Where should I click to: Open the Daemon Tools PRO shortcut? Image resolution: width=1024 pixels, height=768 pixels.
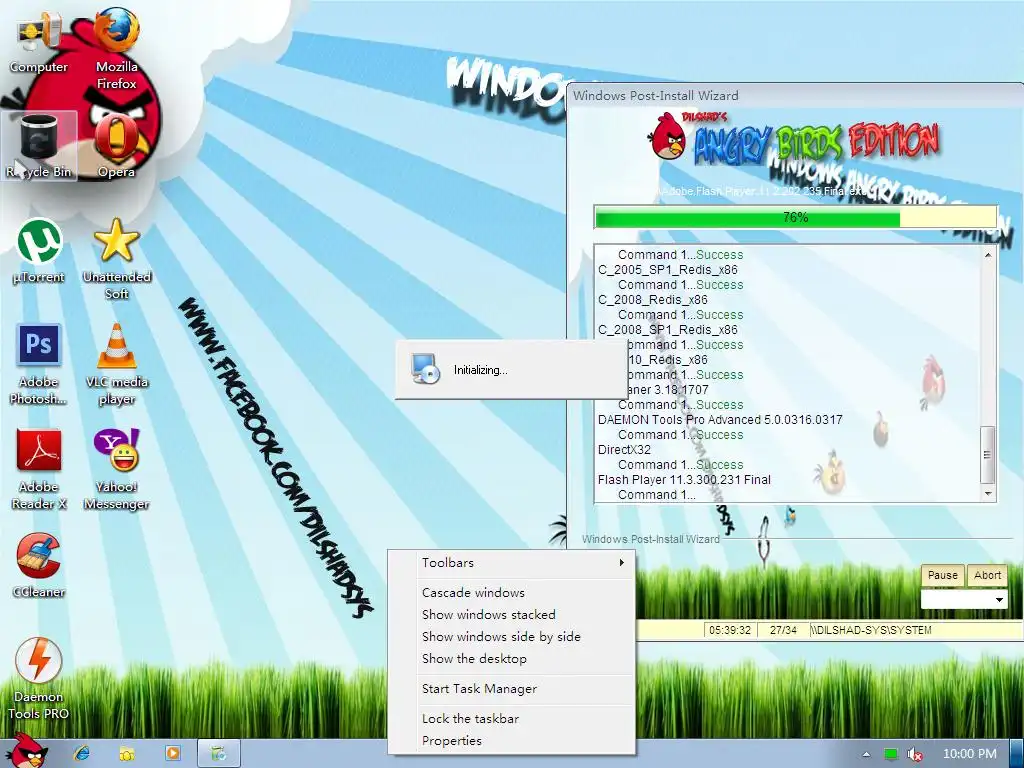pos(39,680)
